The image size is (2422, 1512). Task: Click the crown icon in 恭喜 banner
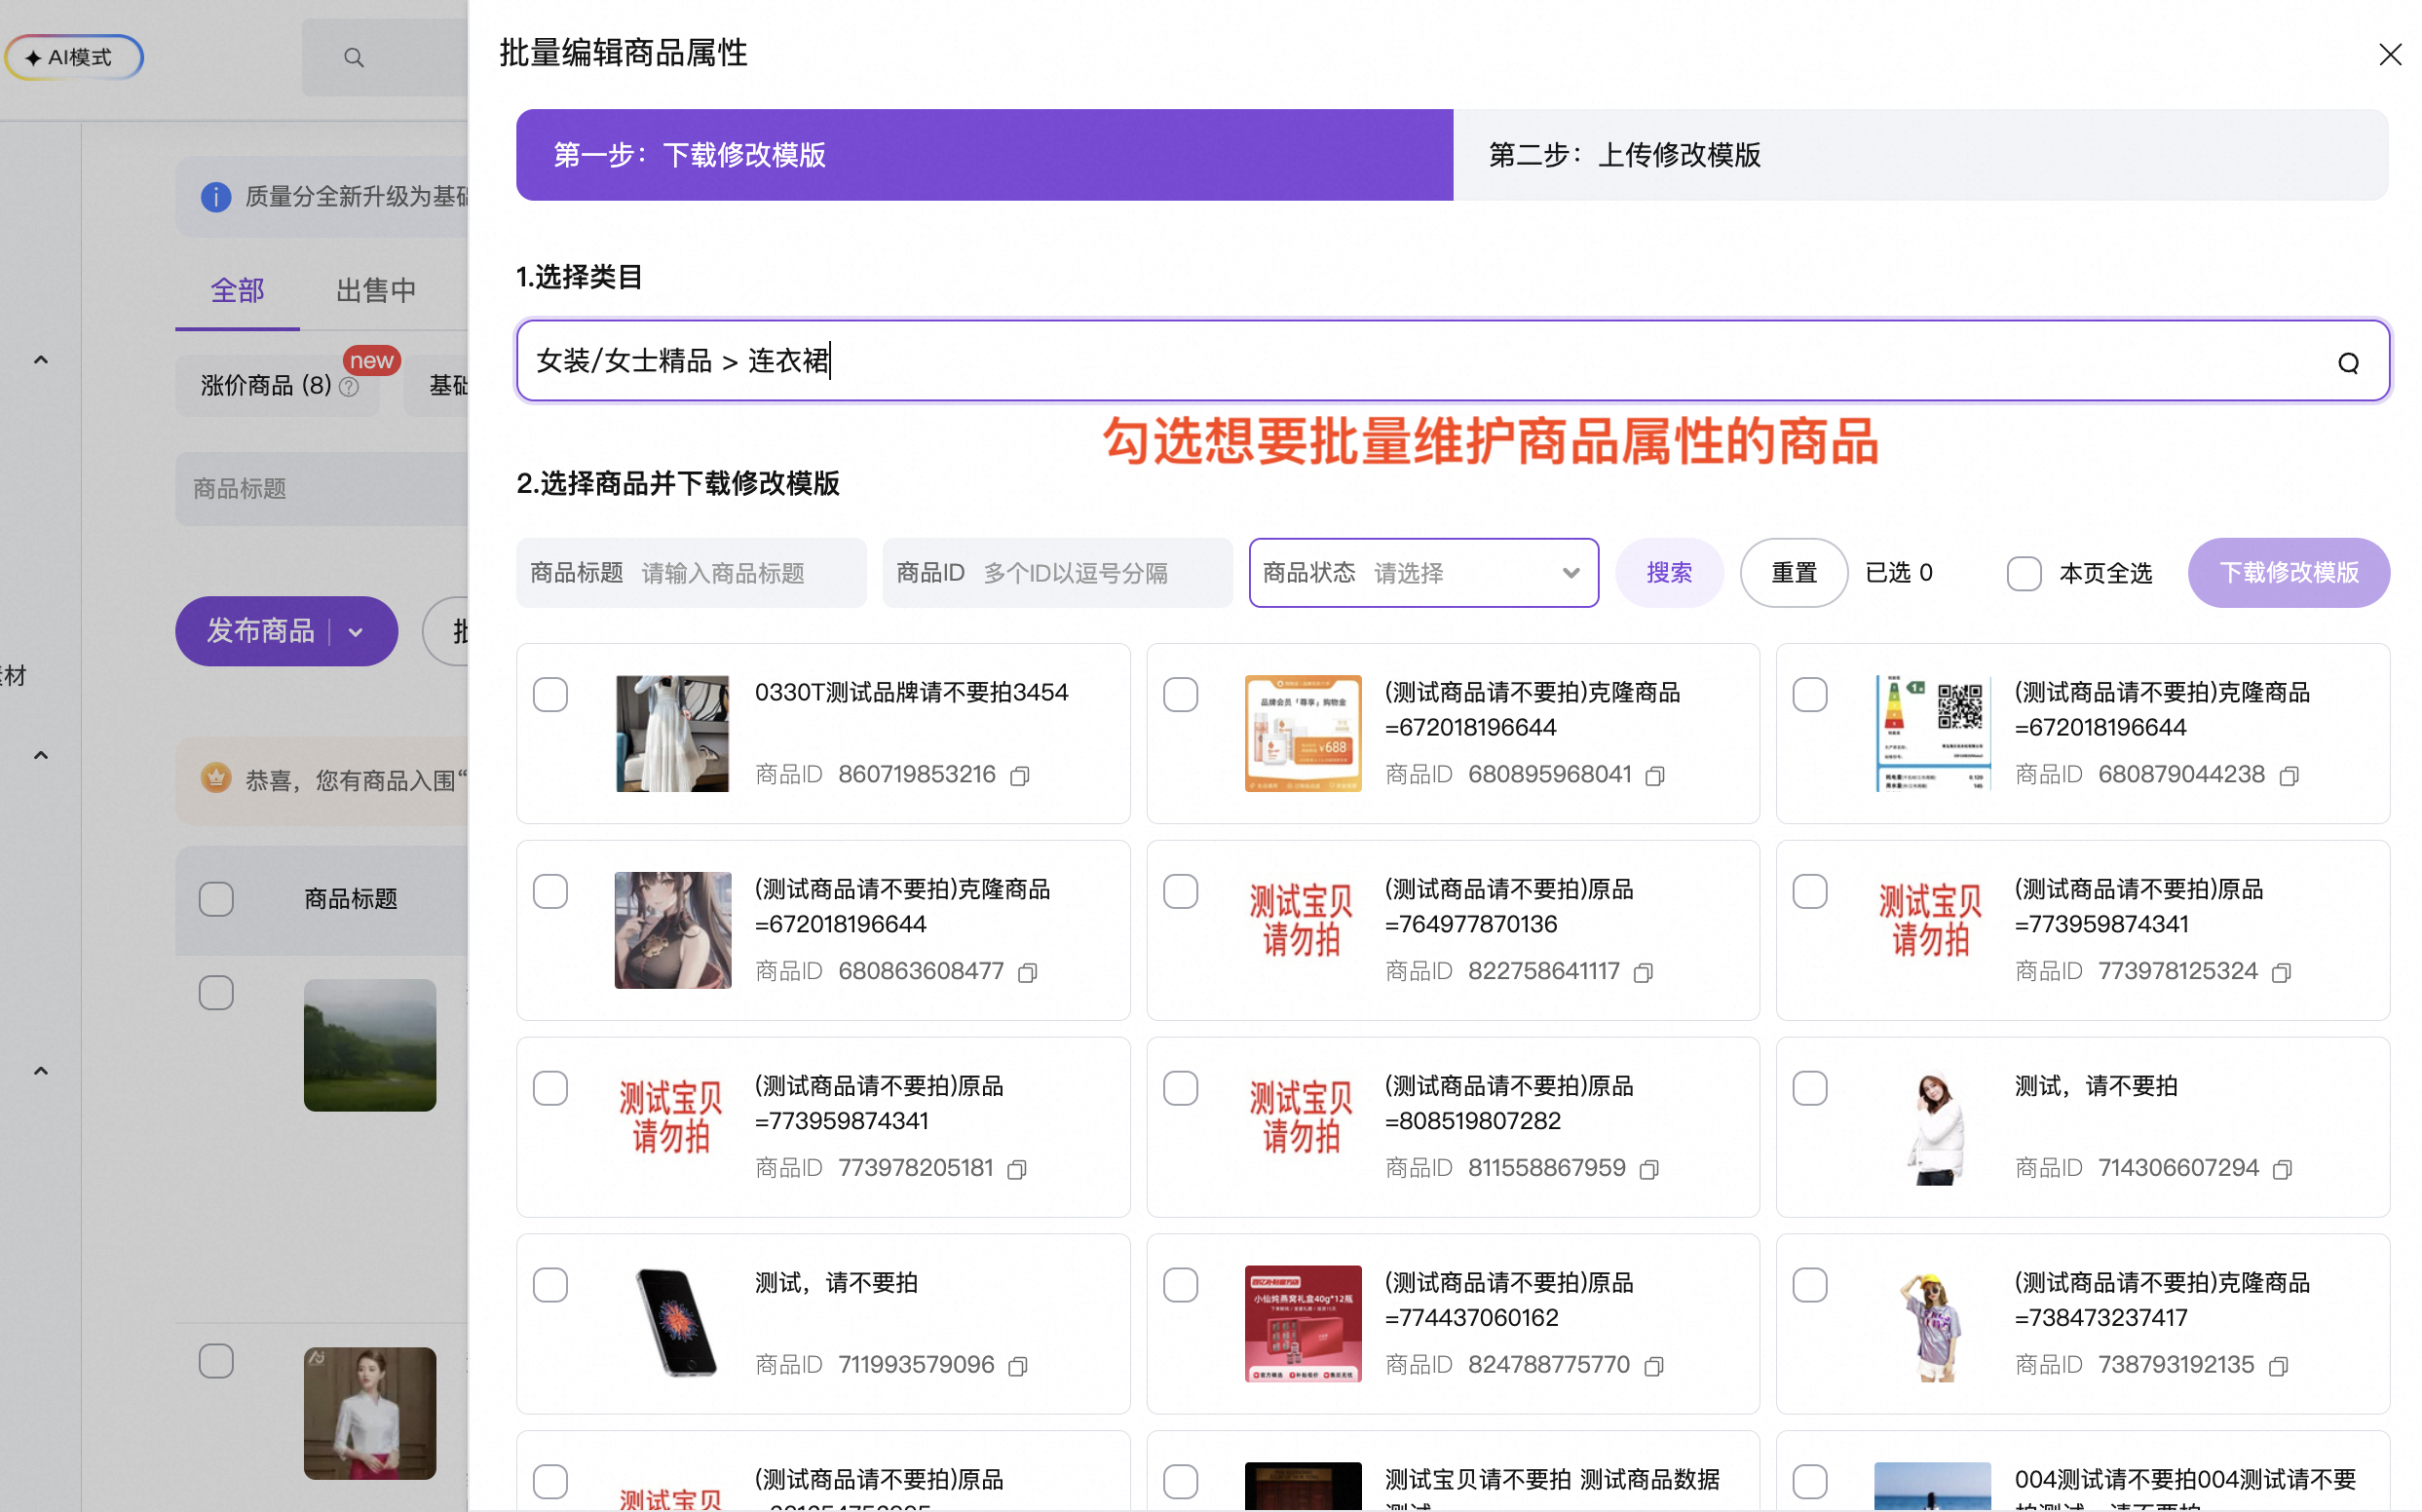pyautogui.click(x=216, y=778)
